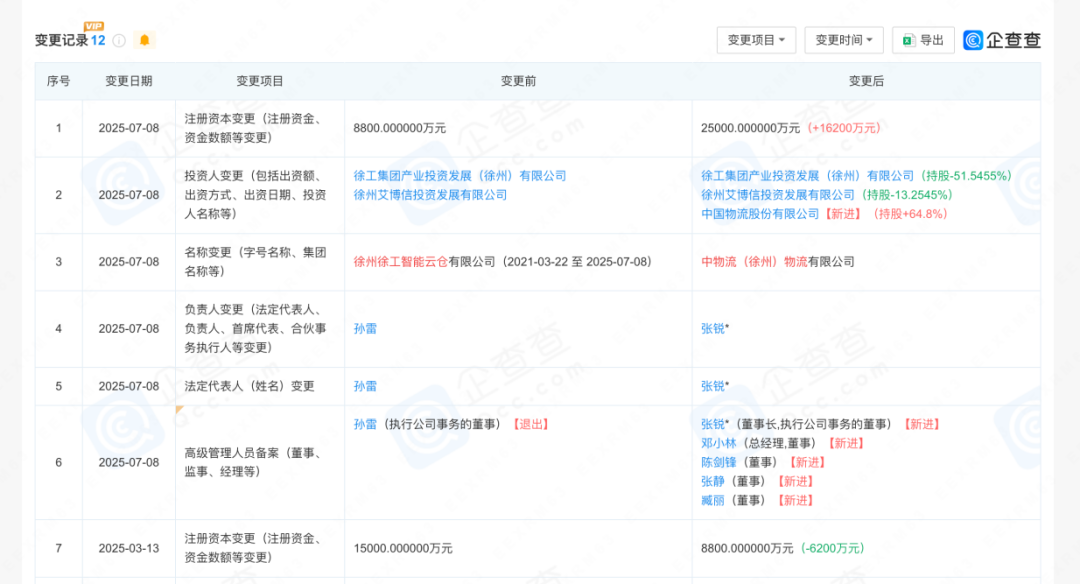Open 徐工集团产业投资发展（徐州）有限公司 in 变更前 column
The height and width of the screenshot is (584, 1080).
coord(459,176)
